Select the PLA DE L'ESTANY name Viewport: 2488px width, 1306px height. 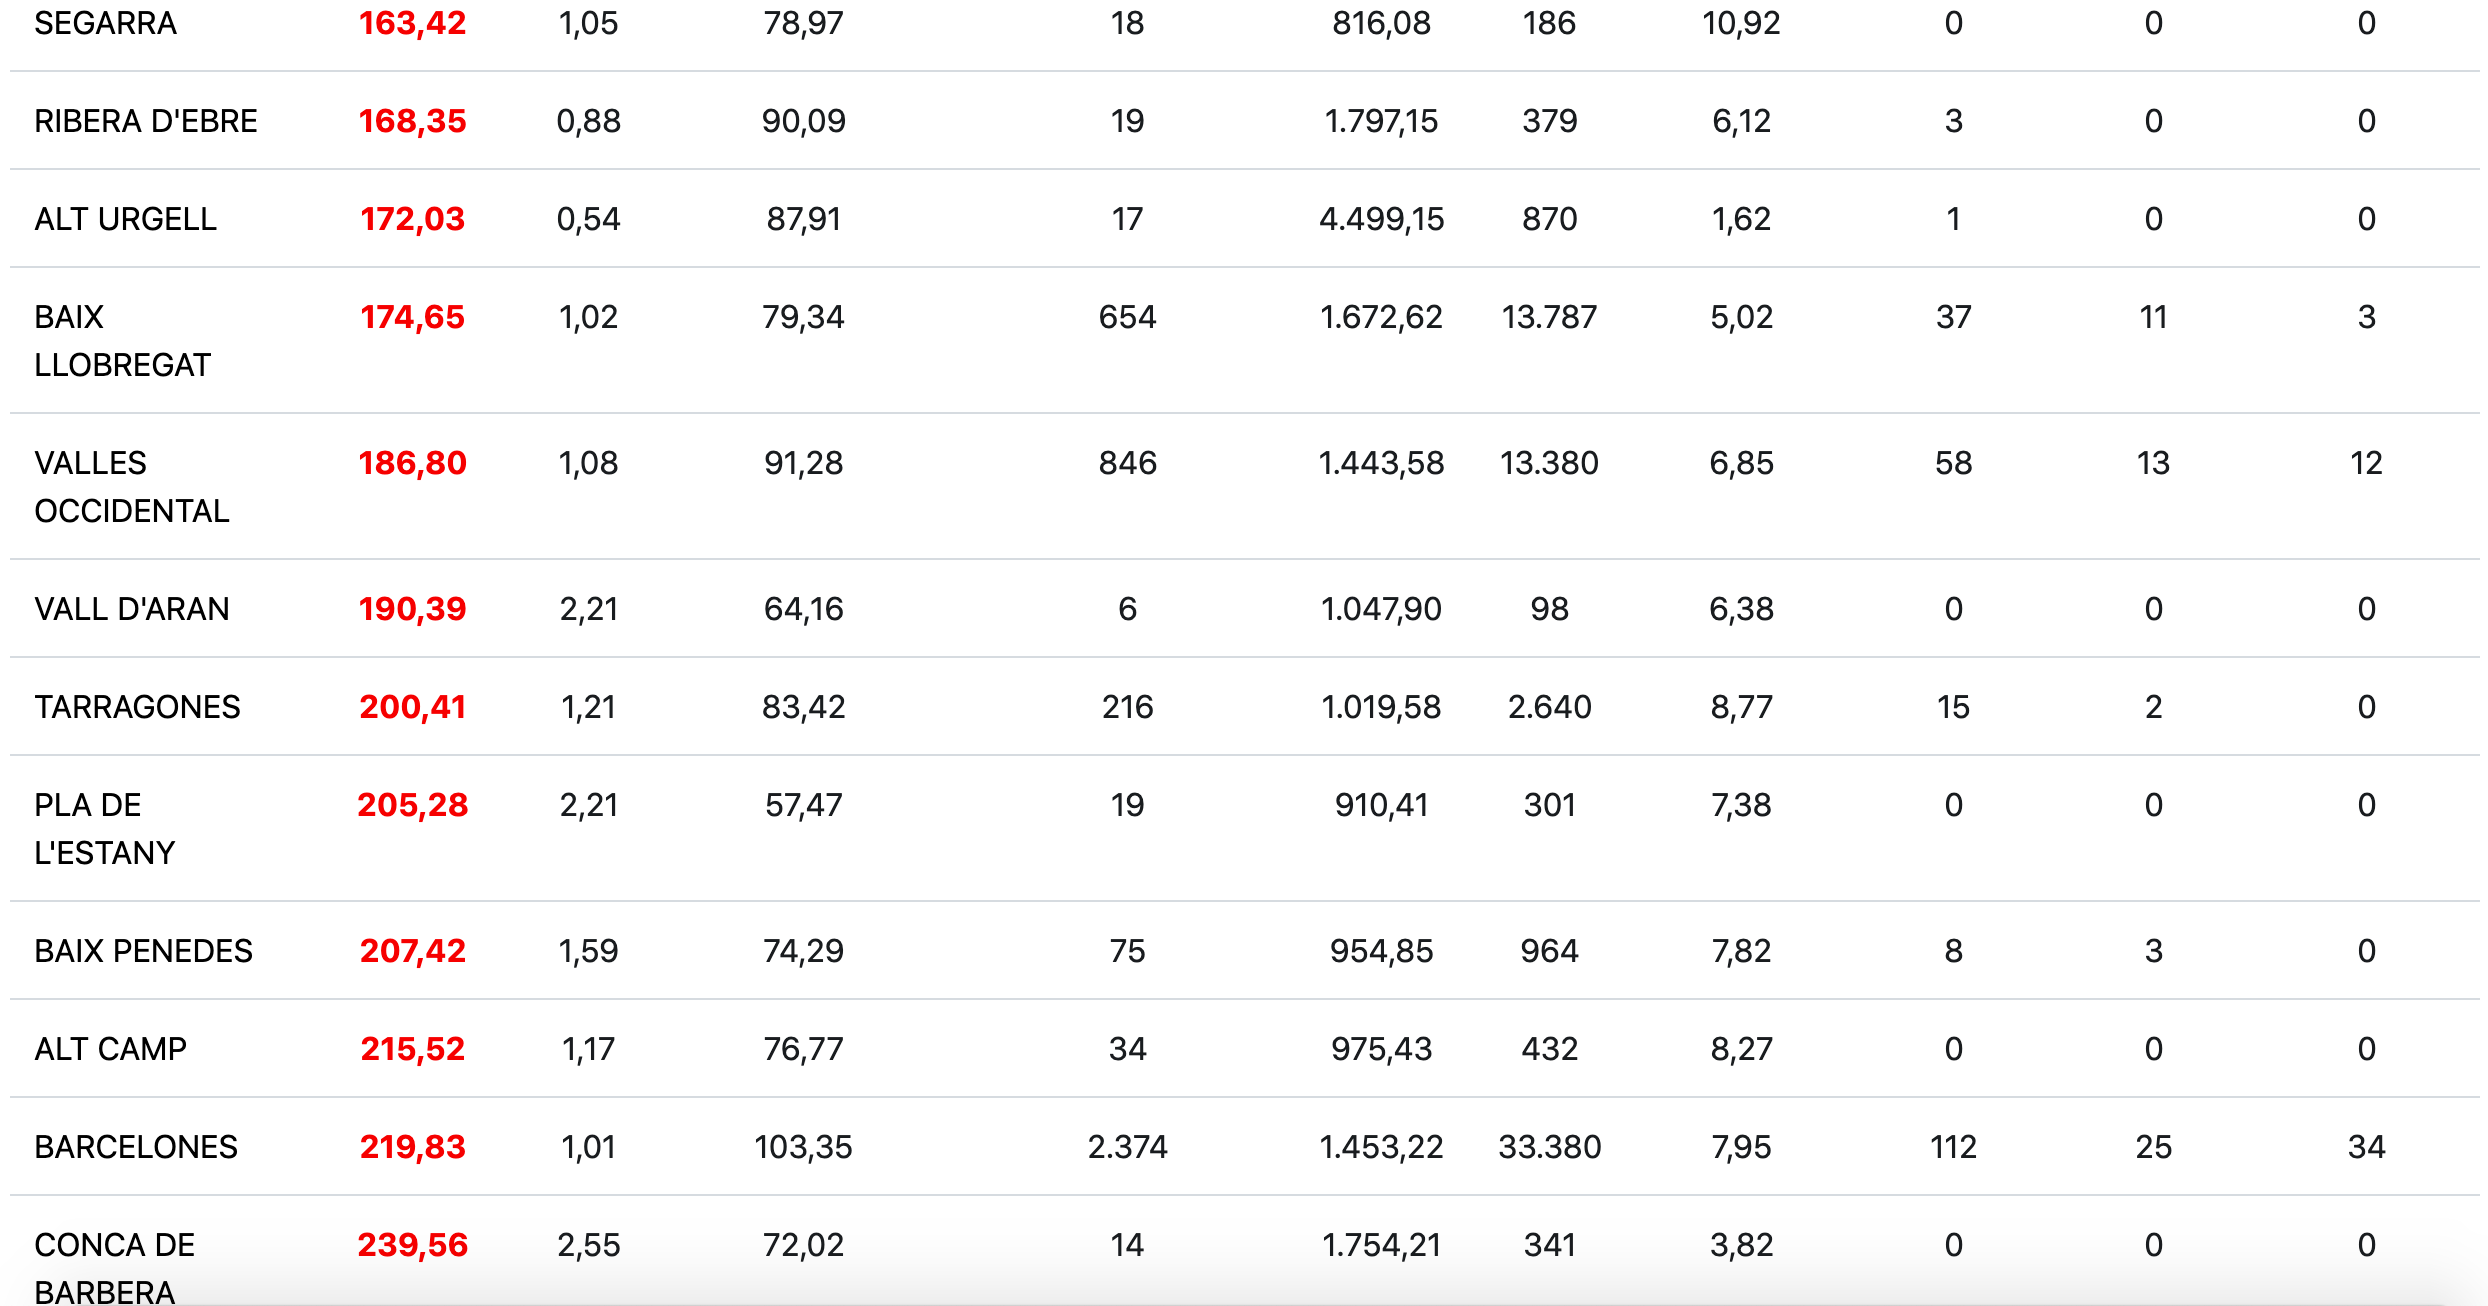pyautogui.click(x=104, y=829)
